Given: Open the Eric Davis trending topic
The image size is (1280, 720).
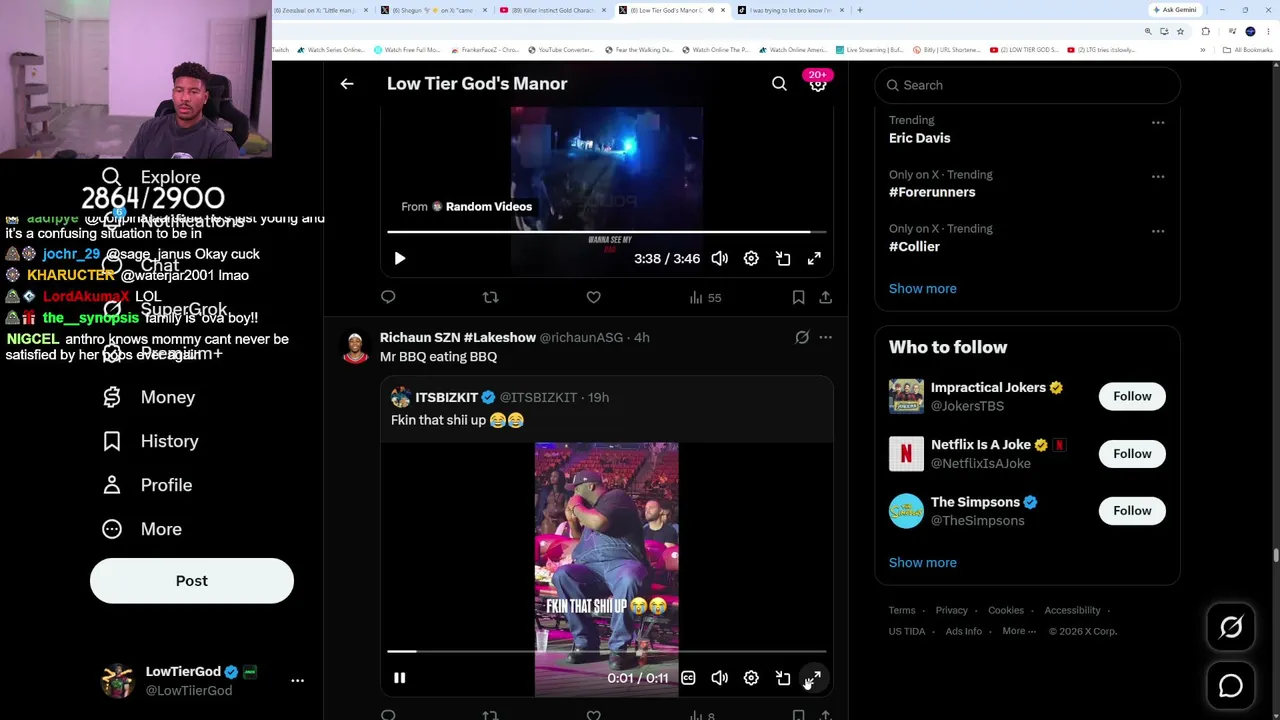Looking at the screenshot, I should coord(919,138).
